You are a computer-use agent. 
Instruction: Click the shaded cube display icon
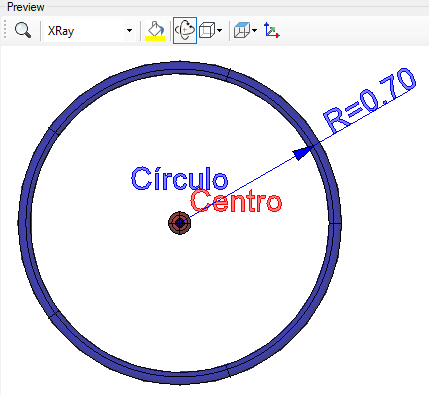[242, 30]
